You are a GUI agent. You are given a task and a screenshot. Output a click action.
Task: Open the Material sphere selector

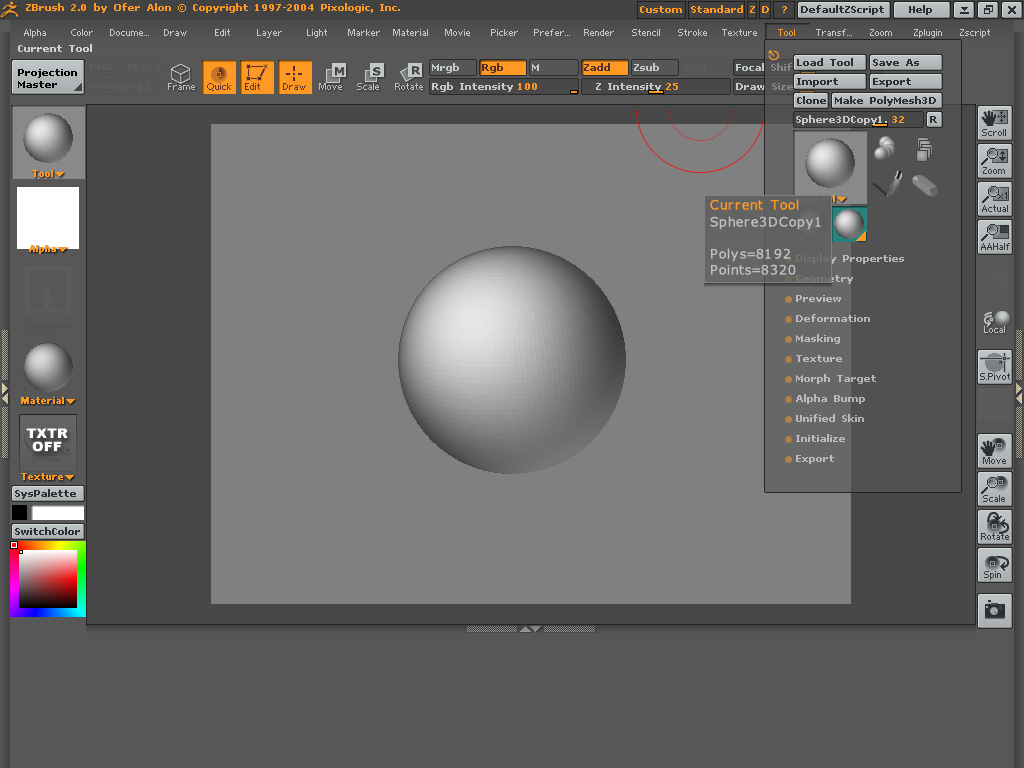[48, 370]
